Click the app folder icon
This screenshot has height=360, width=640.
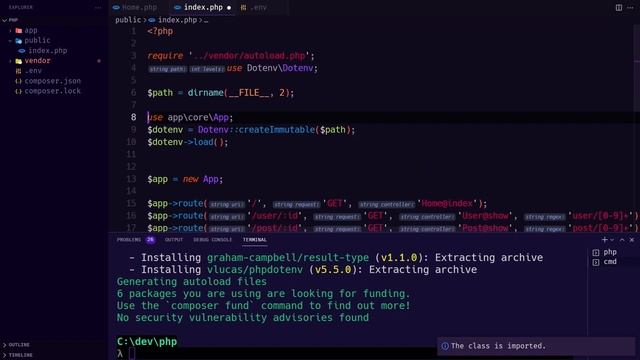click(x=18, y=31)
